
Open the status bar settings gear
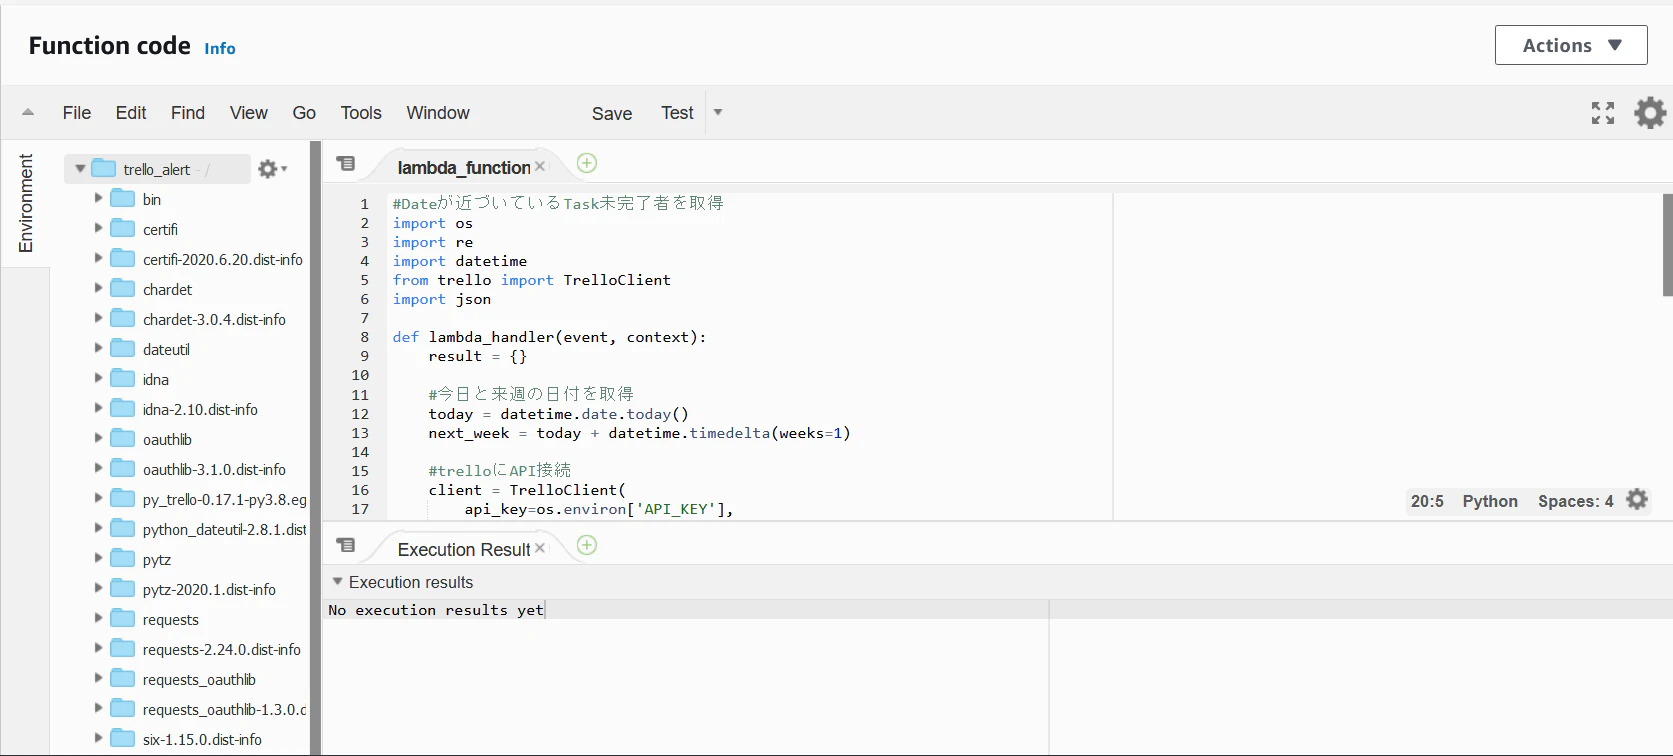[x=1637, y=499]
